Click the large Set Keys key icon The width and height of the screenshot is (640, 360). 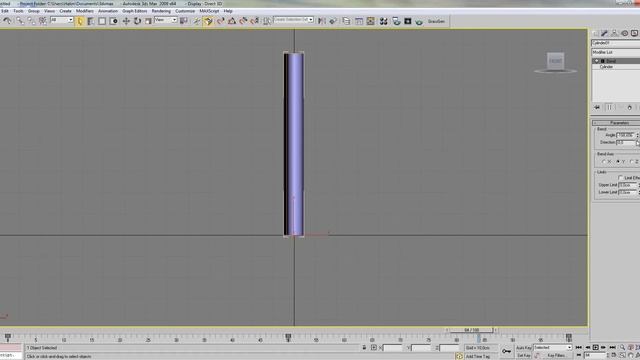pyautogui.click(x=506, y=351)
